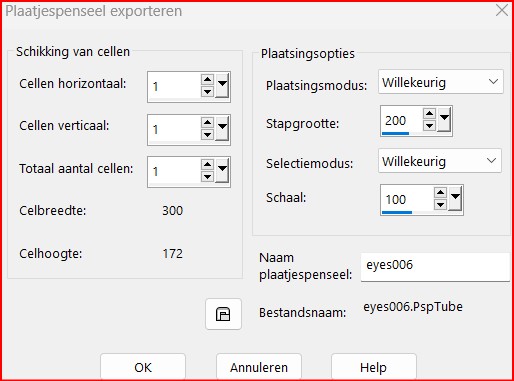This screenshot has width=514, height=381.
Task: Click the Stapgrootte blue slider bar
Action: pyautogui.click(x=395, y=133)
